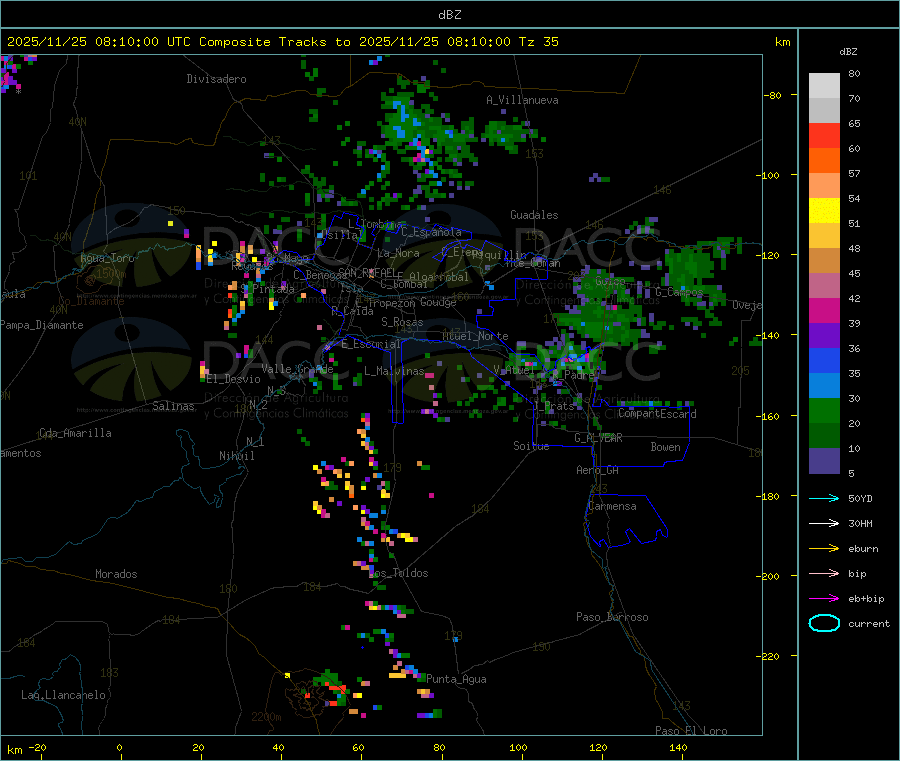Click the Atuel_Norte map label
The width and height of the screenshot is (900, 761).
[475, 336]
